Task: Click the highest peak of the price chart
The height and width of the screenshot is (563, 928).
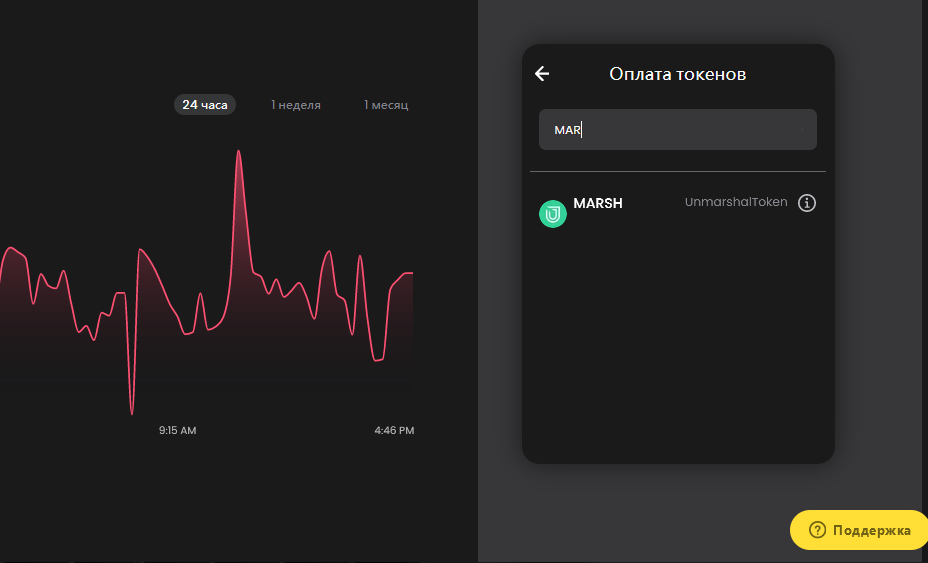Action: (x=239, y=152)
